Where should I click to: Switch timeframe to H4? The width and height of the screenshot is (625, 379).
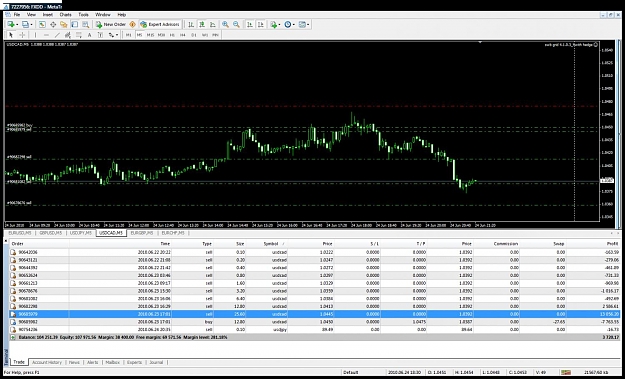pos(183,35)
